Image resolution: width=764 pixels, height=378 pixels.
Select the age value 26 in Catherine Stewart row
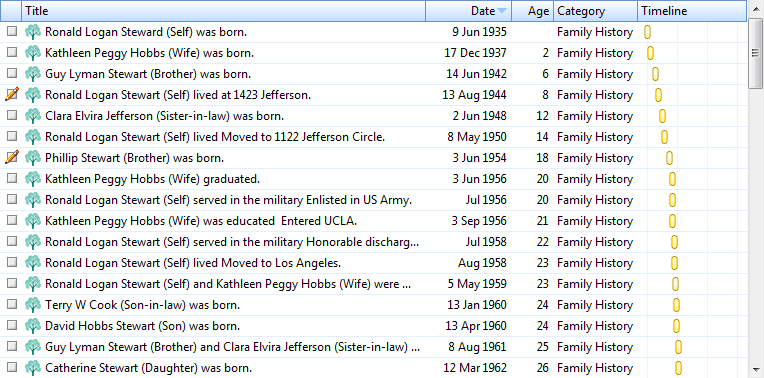(542, 367)
